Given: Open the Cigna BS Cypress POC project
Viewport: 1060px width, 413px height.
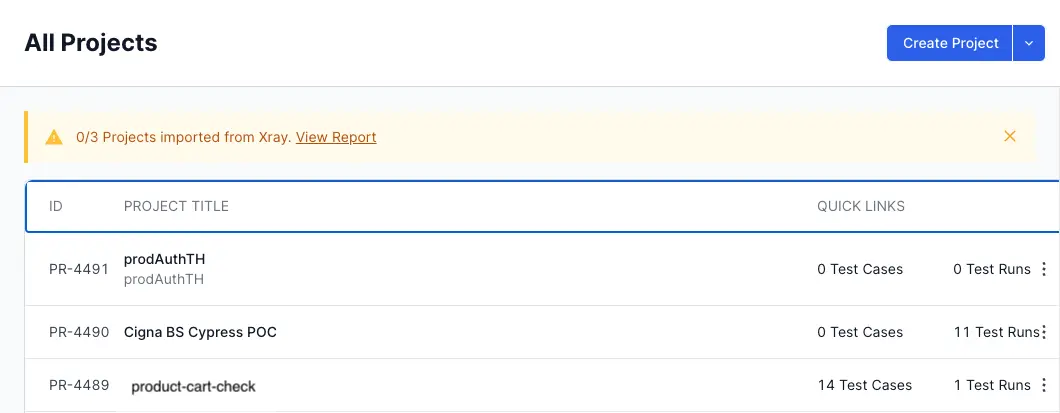Looking at the screenshot, I should (x=200, y=332).
